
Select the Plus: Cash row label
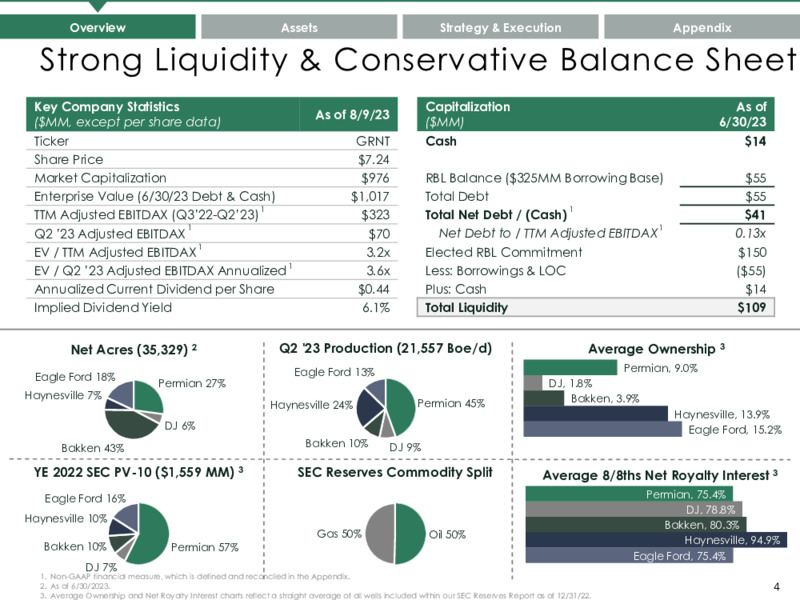tap(456, 289)
